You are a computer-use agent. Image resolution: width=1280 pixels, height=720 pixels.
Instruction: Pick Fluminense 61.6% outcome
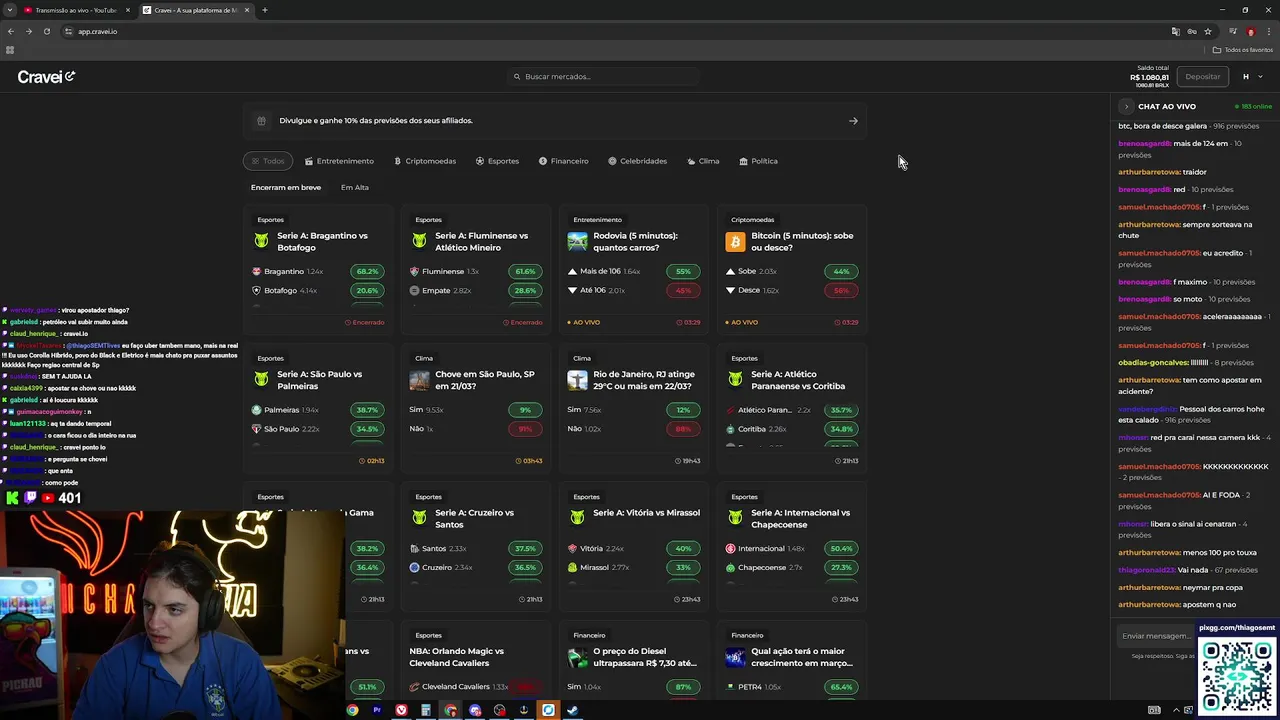tap(525, 272)
